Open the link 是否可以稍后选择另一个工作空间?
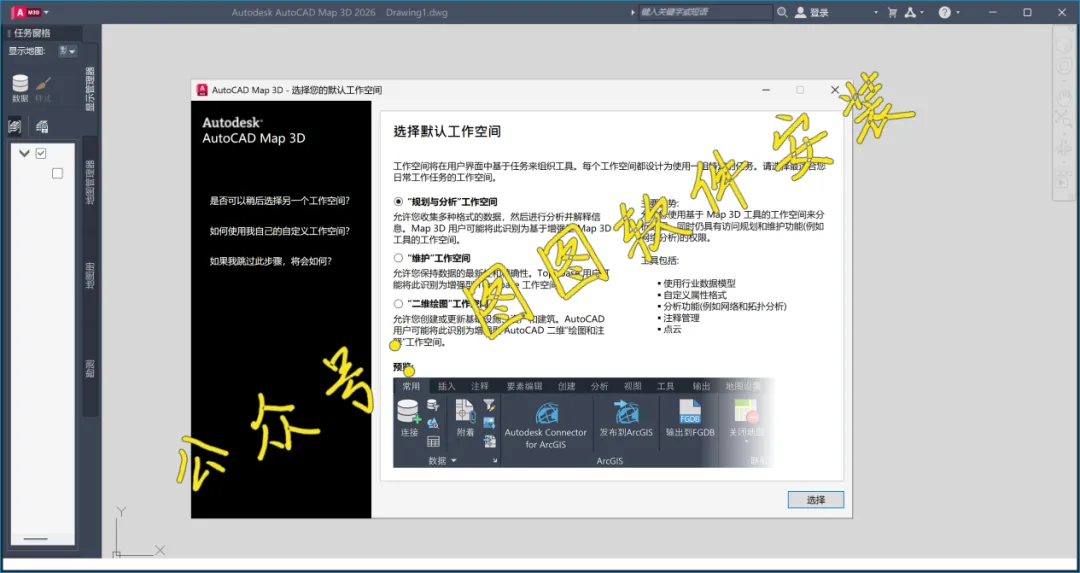Image resolution: width=1080 pixels, height=573 pixels. click(x=280, y=201)
